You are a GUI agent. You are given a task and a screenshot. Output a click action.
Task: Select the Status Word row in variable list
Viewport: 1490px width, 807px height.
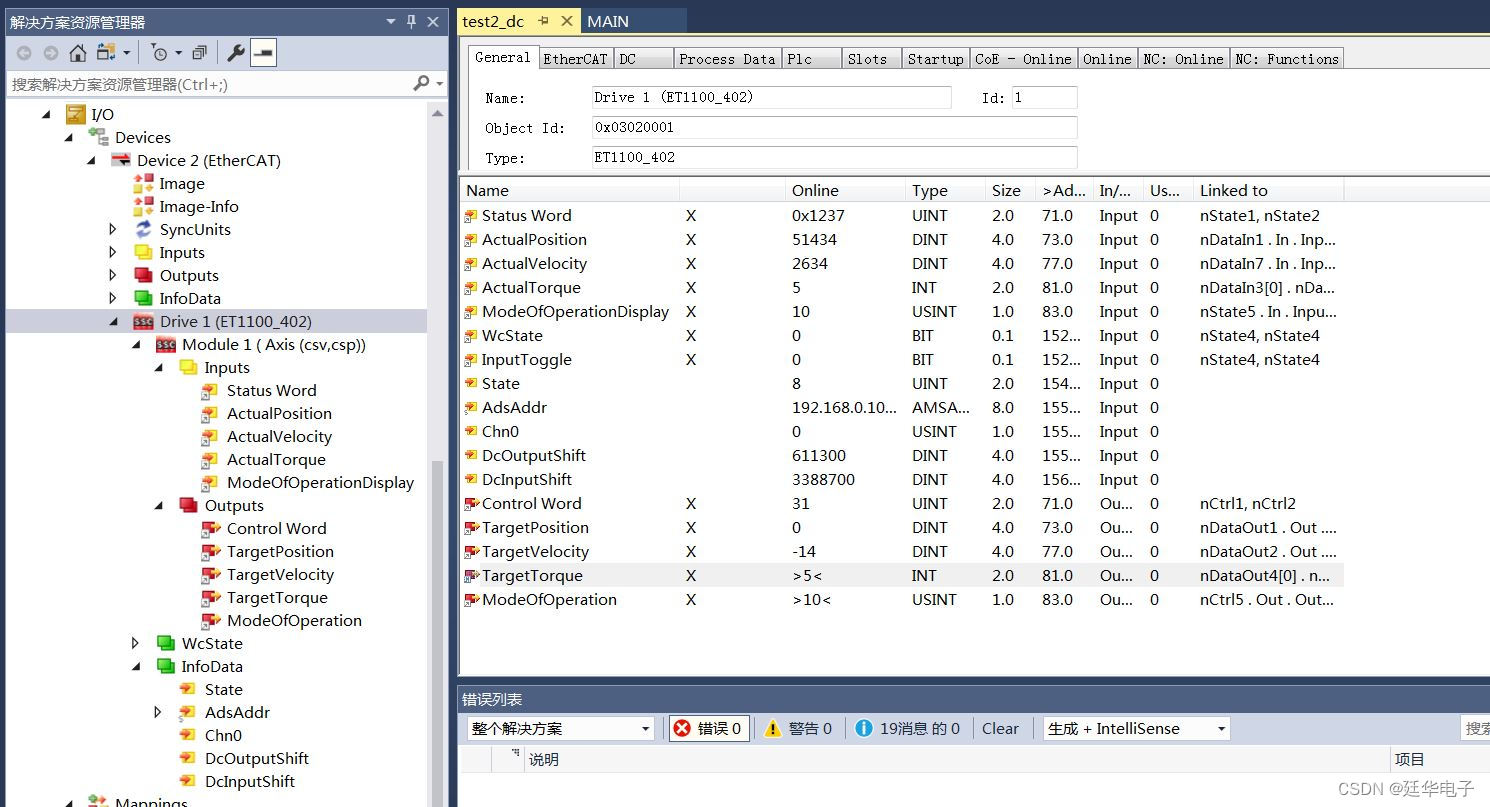click(902, 216)
